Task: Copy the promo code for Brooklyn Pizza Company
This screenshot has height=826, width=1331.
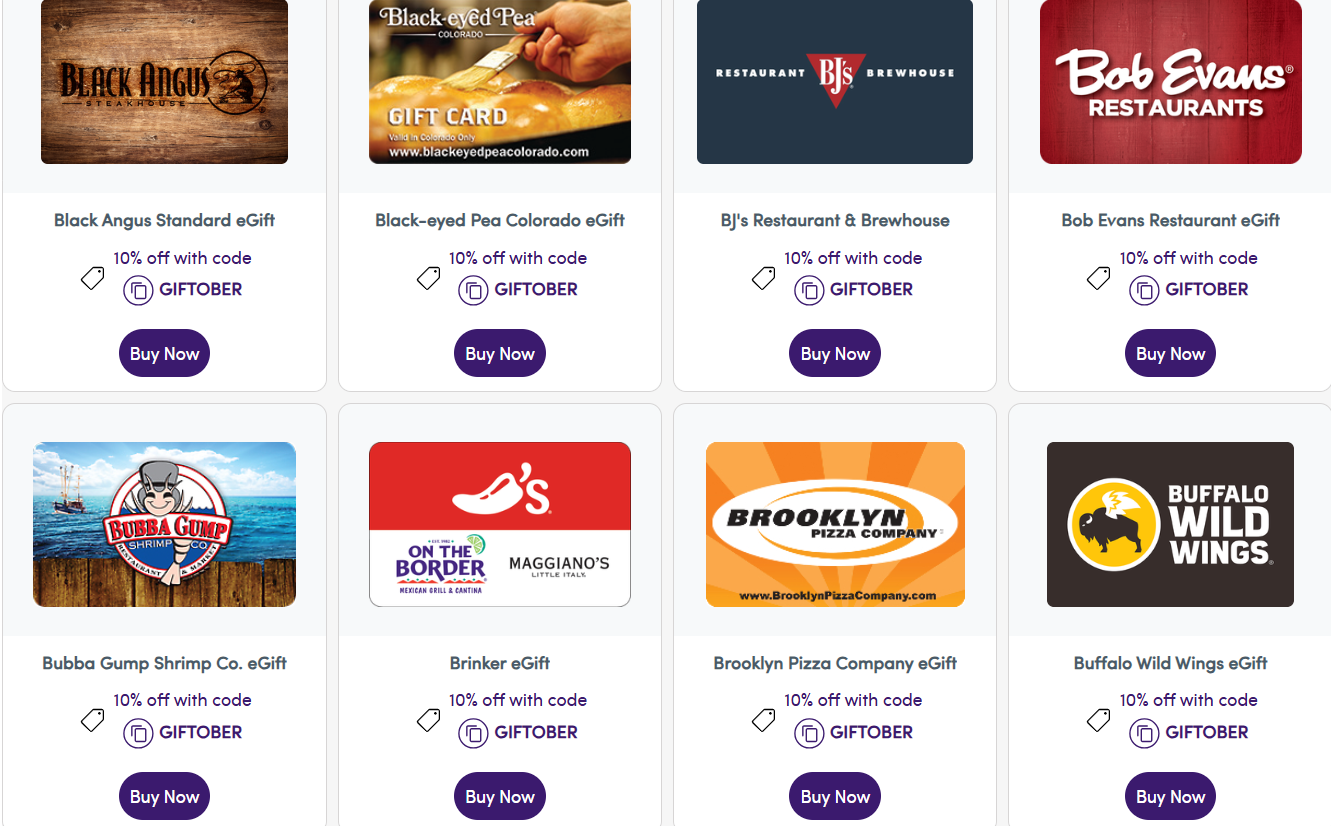Action: 809,732
